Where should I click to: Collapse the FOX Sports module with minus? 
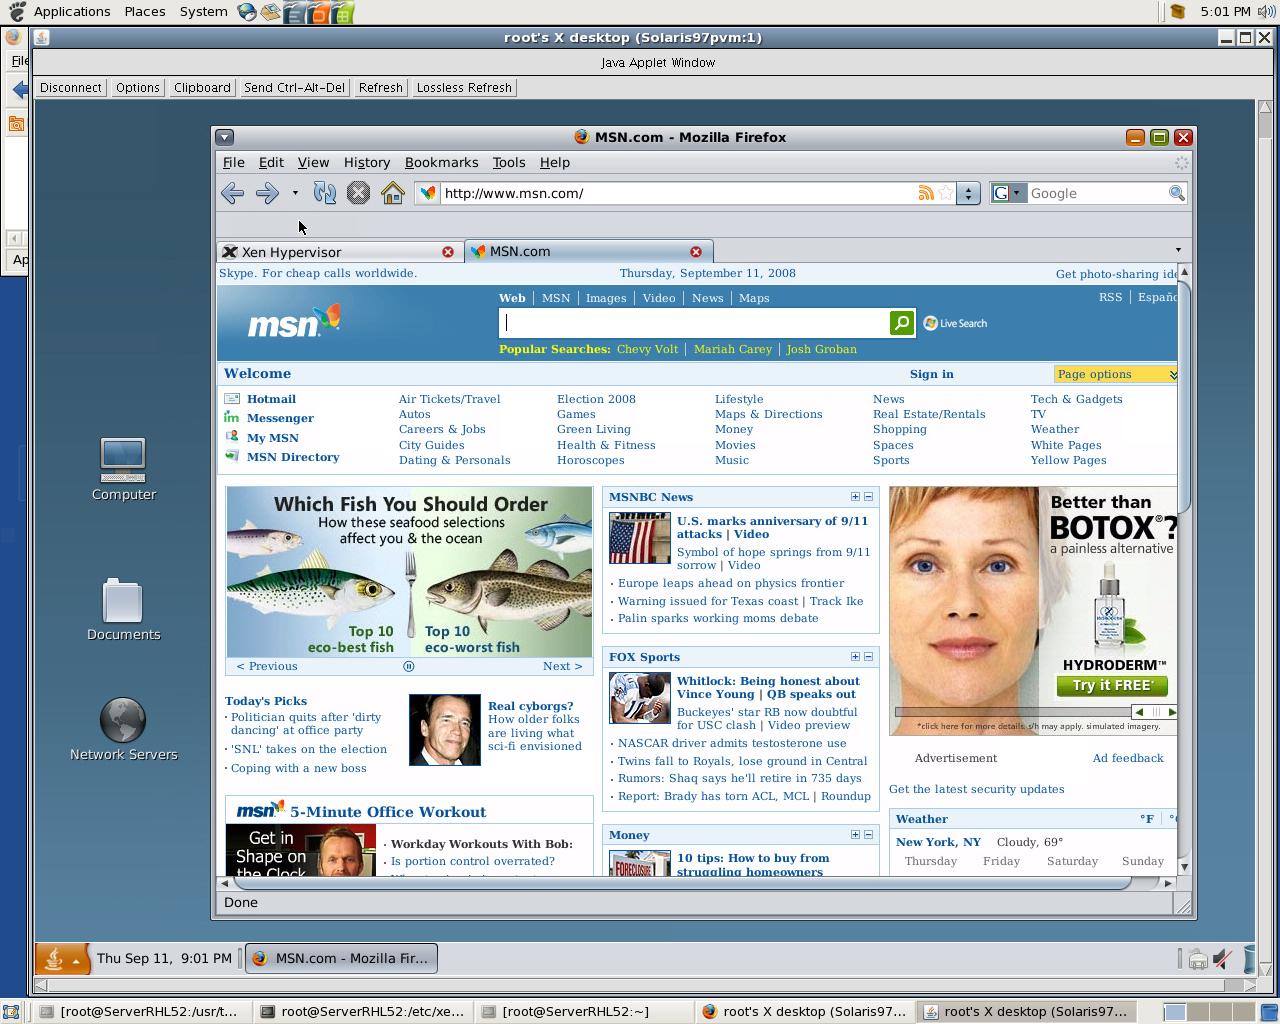click(x=868, y=657)
